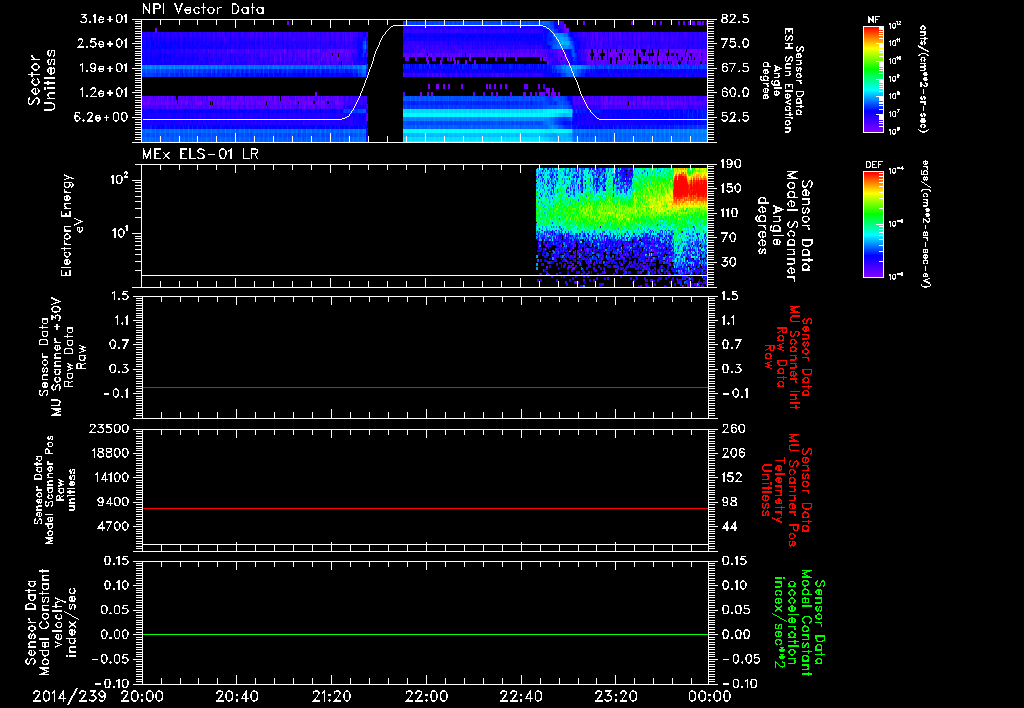Click the '150' scanner angle tick label
Image resolution: width=1024 pixels, height=708 pixels.
click(x=731, y=189)
